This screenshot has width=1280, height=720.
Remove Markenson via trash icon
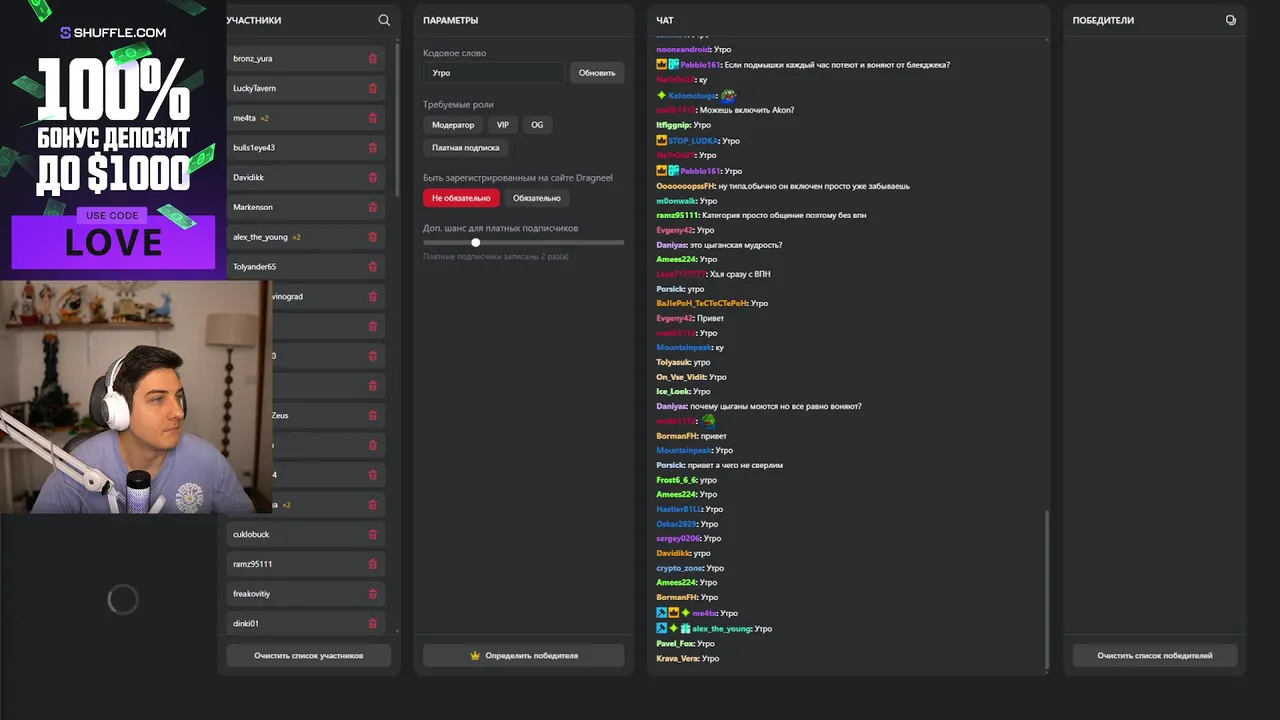373,207
